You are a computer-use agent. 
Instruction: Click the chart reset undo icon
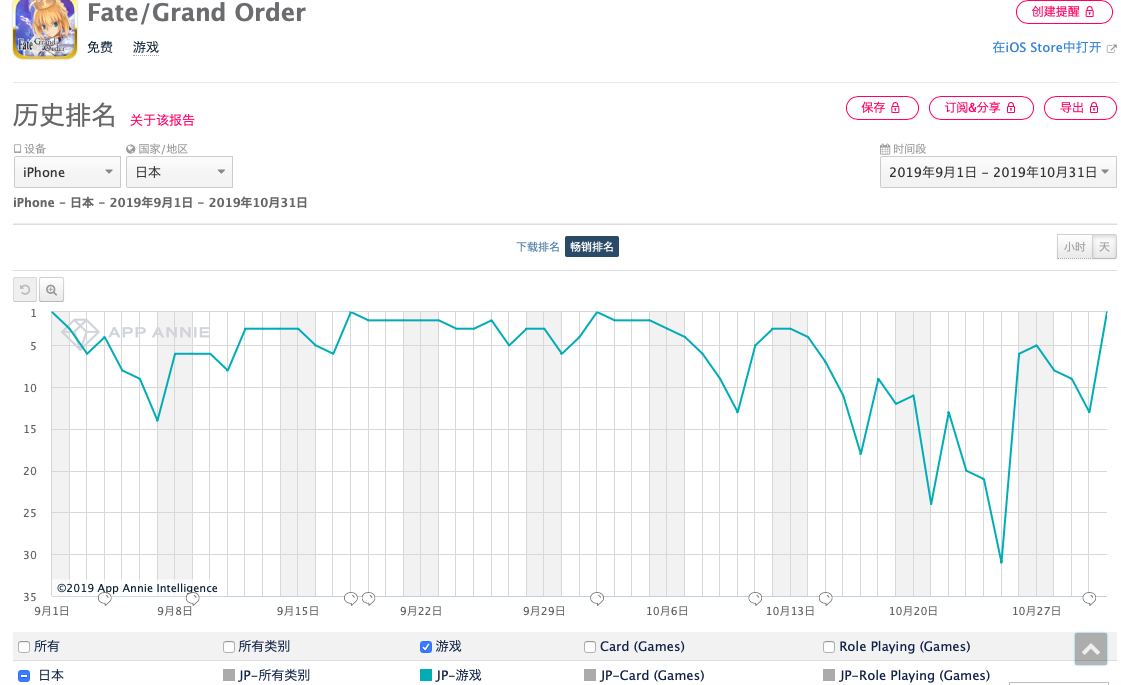[x=26, y=290]
